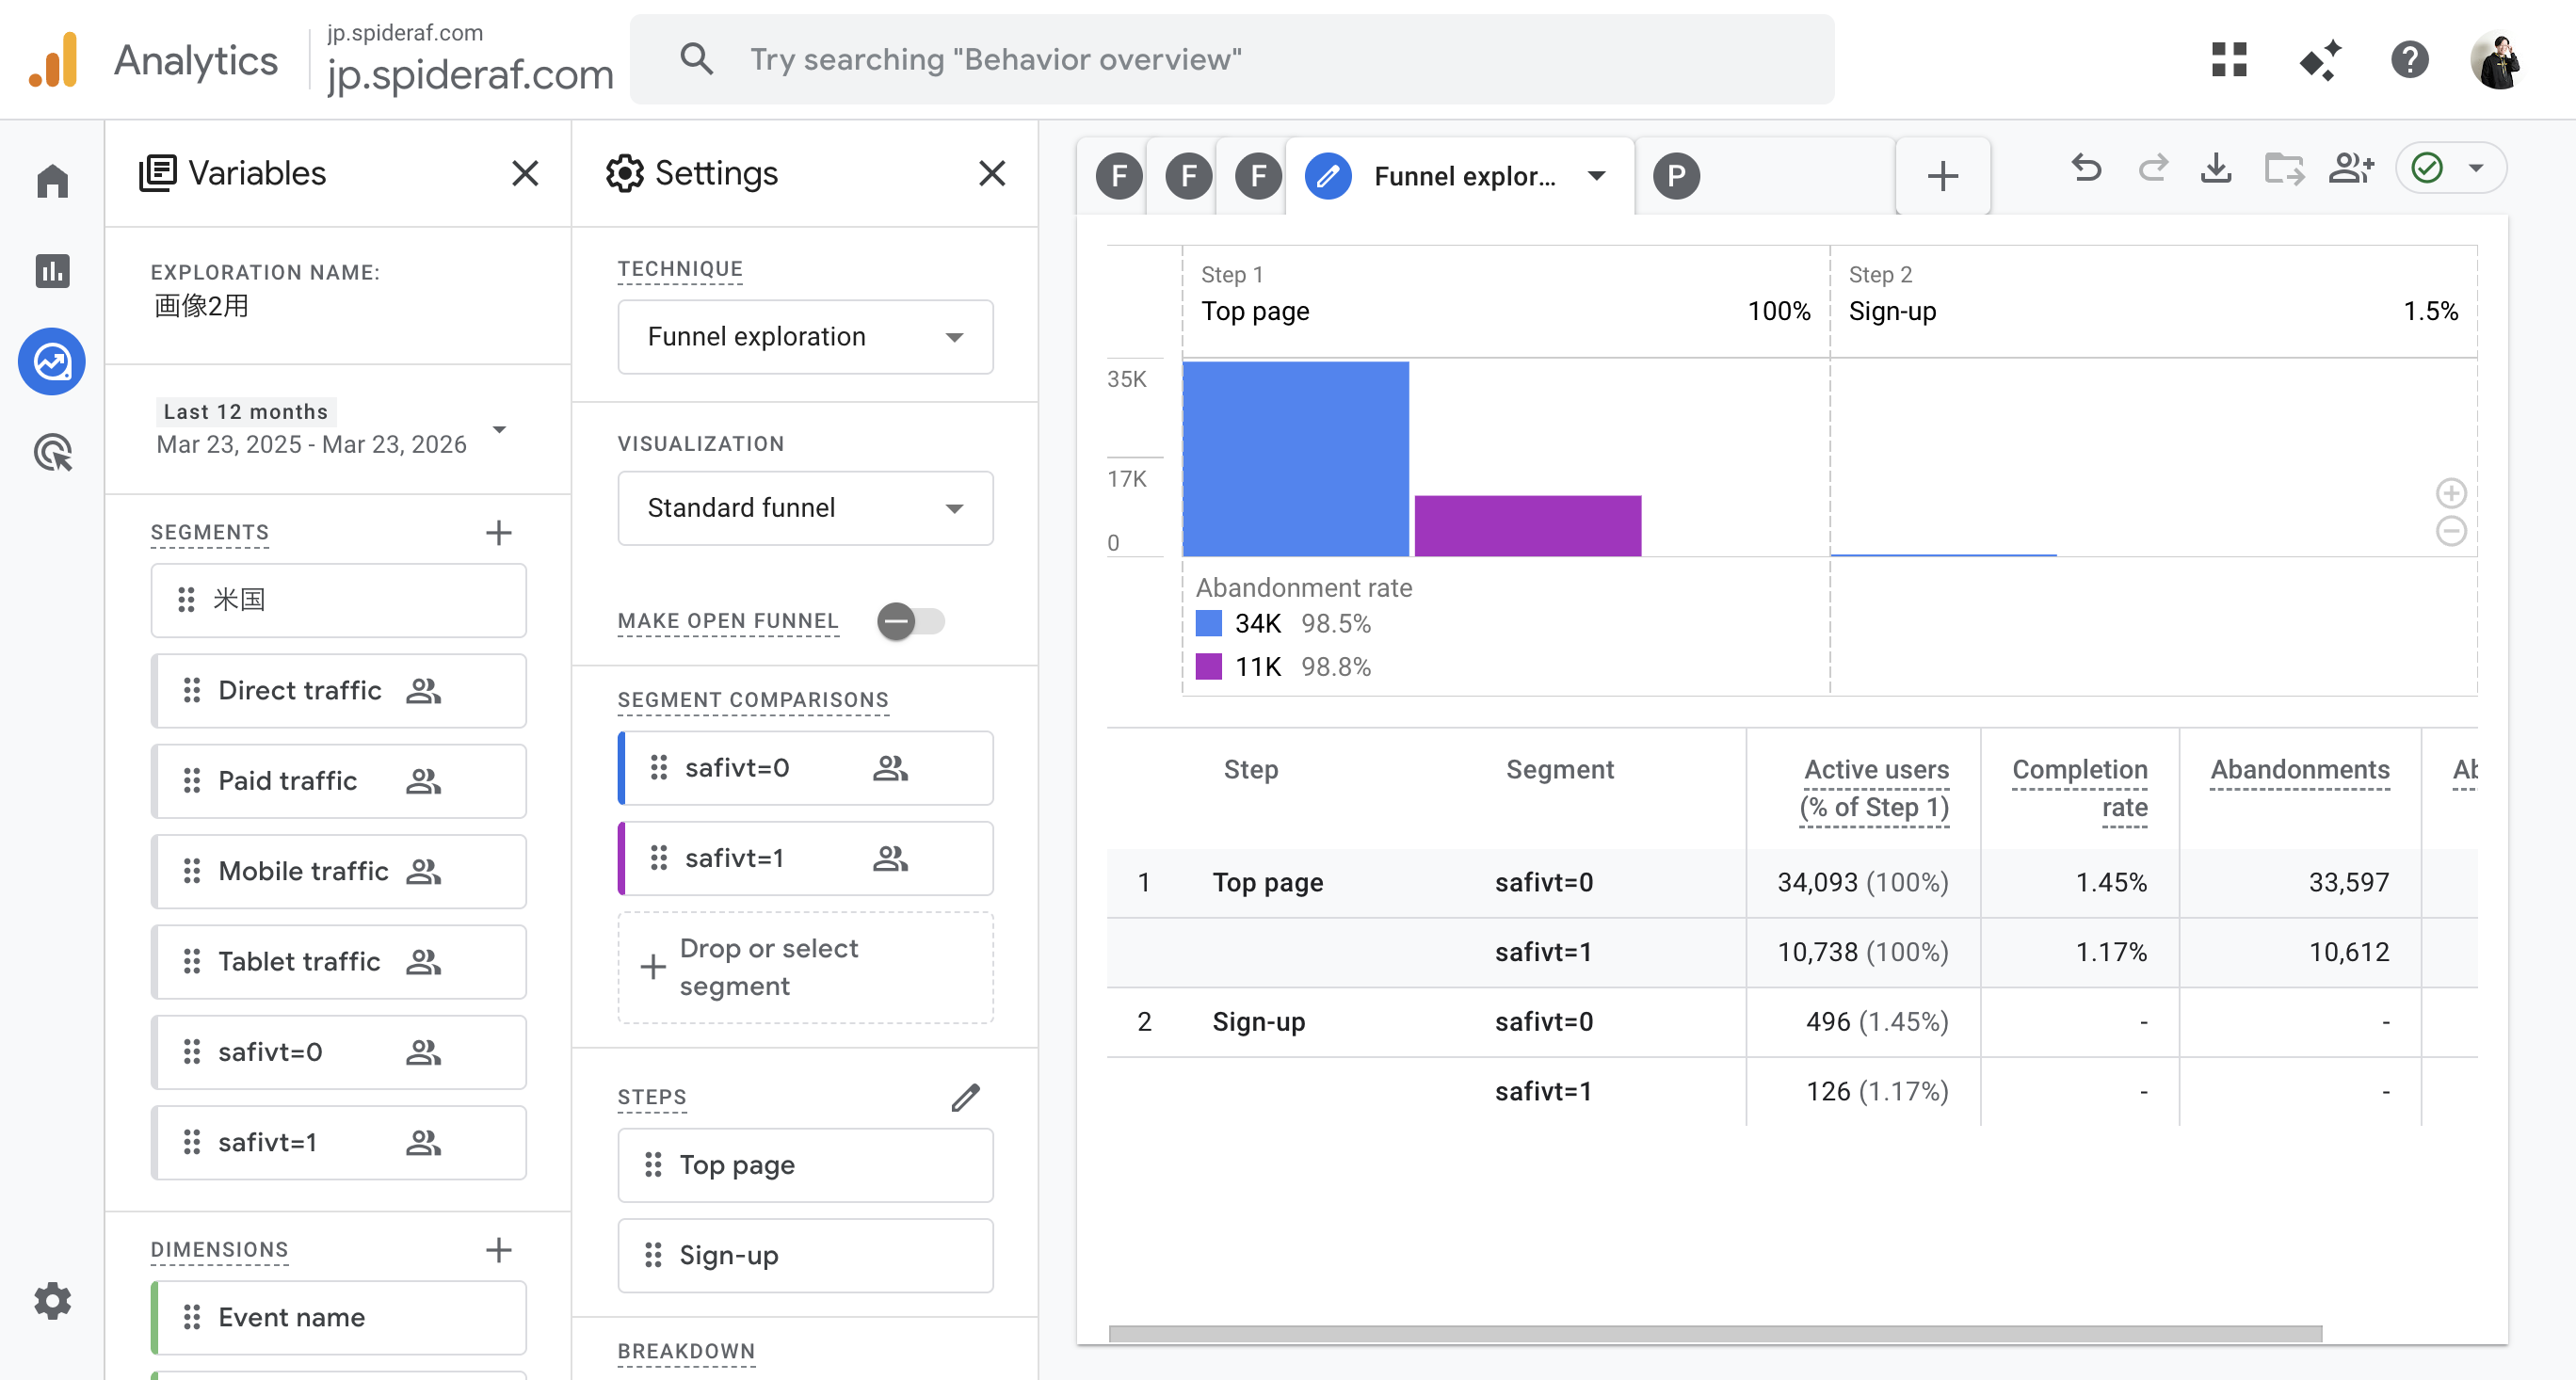Expand the date range selector
Image resolution: width=2576 pixels, height=1380 pixels.
[499, 430]
